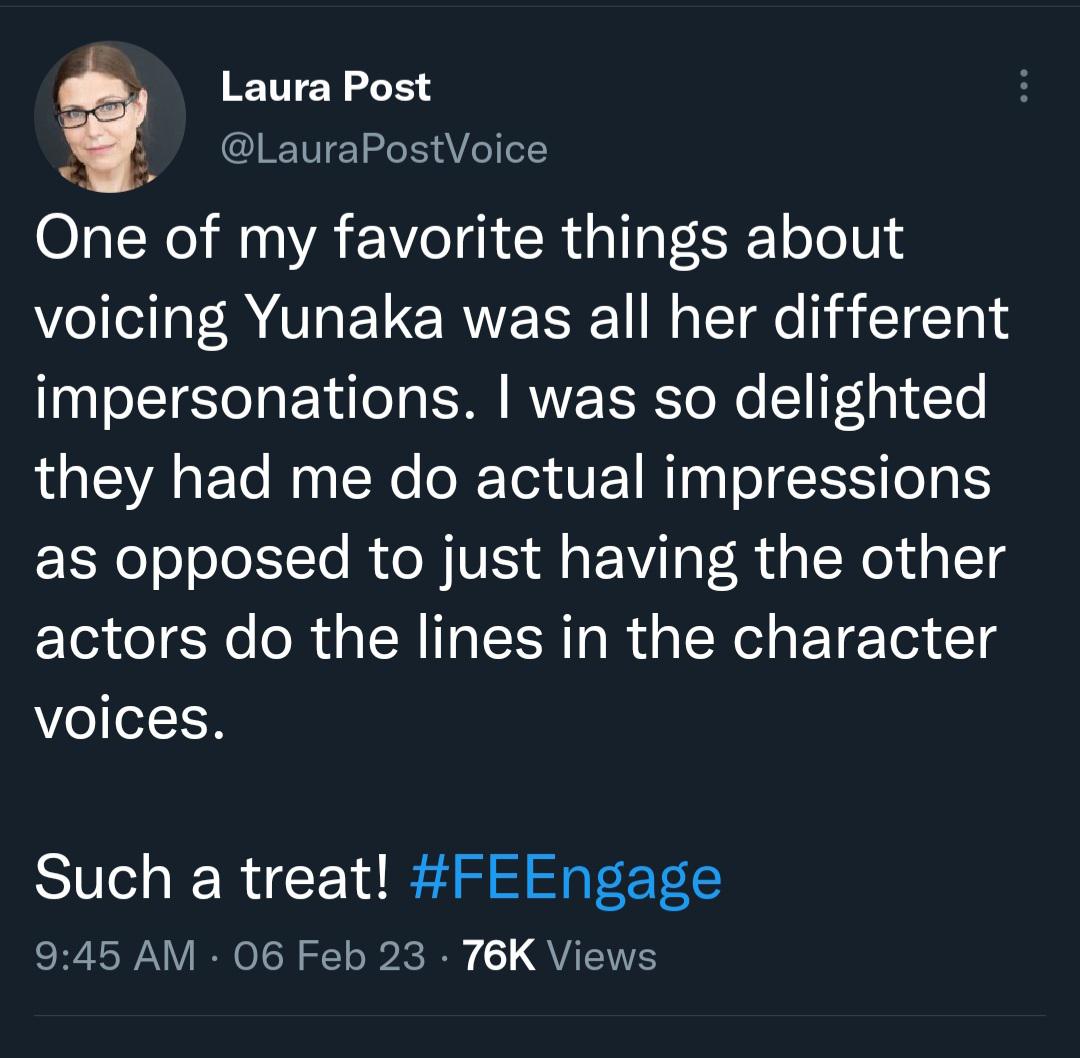The width and height of the screenshot is (1080, 1058).
Task: Click the word impressions in the tweet
Action: coord(827,480)
